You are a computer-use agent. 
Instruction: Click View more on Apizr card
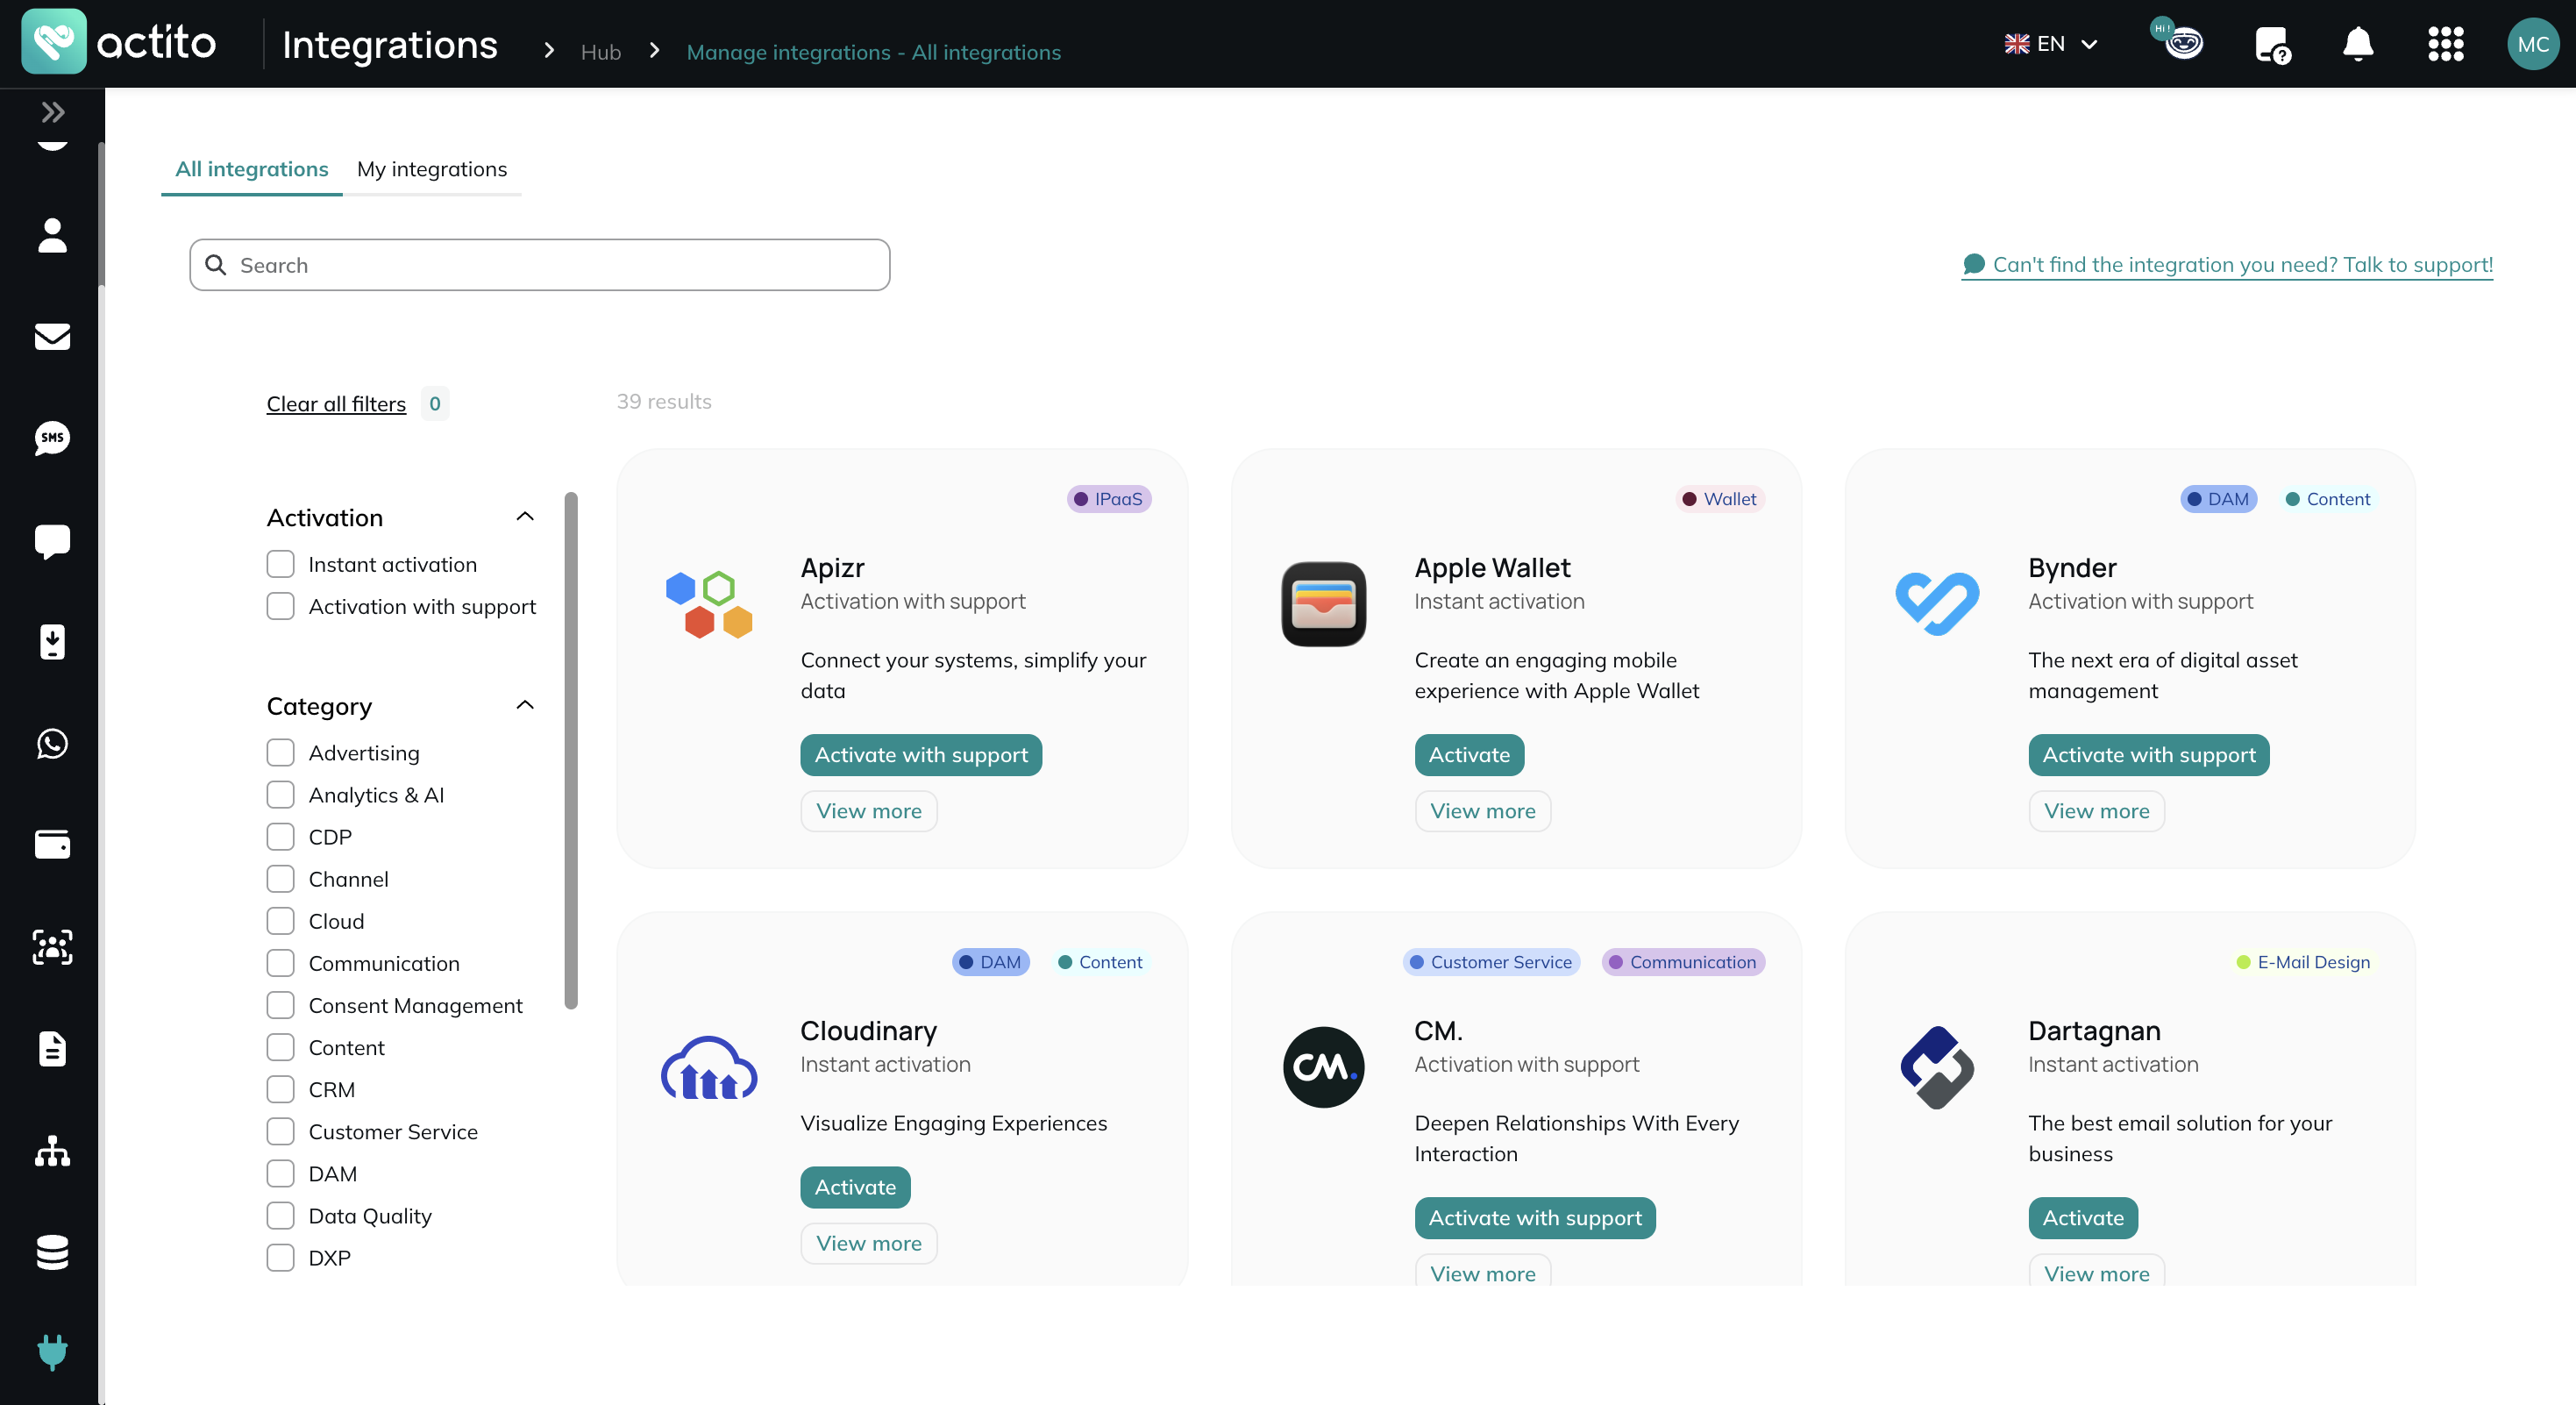[x=869, y=811]
